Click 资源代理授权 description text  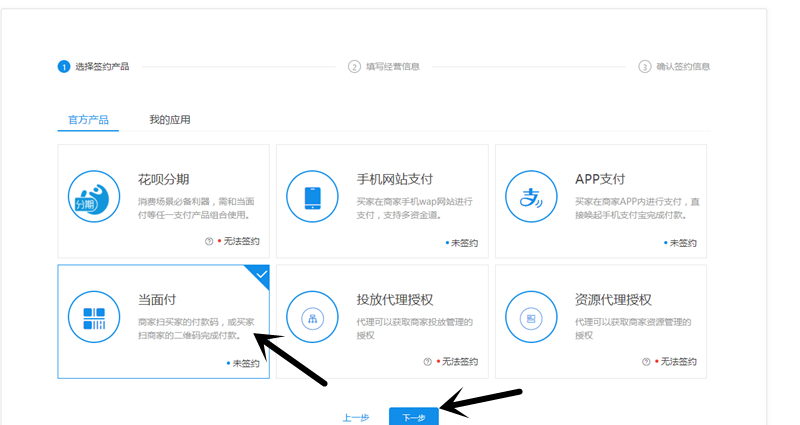[x=633, y=329]
